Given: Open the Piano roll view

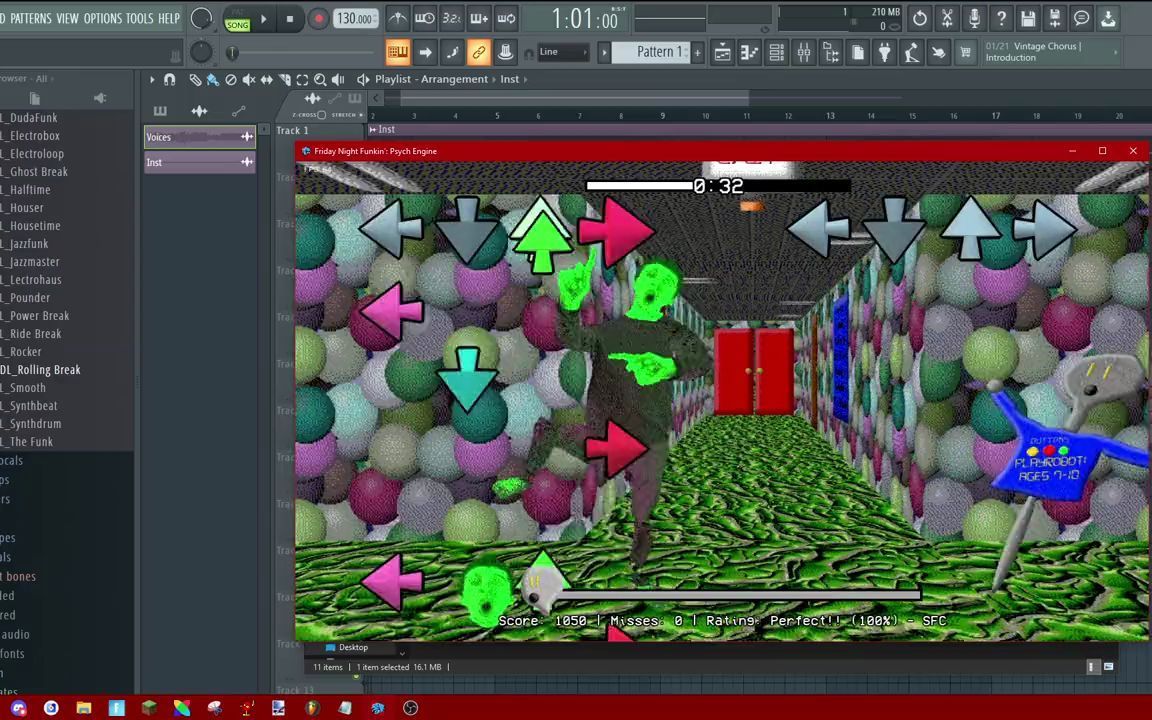Looking at the screenshot, I should [x=749, y=52].
